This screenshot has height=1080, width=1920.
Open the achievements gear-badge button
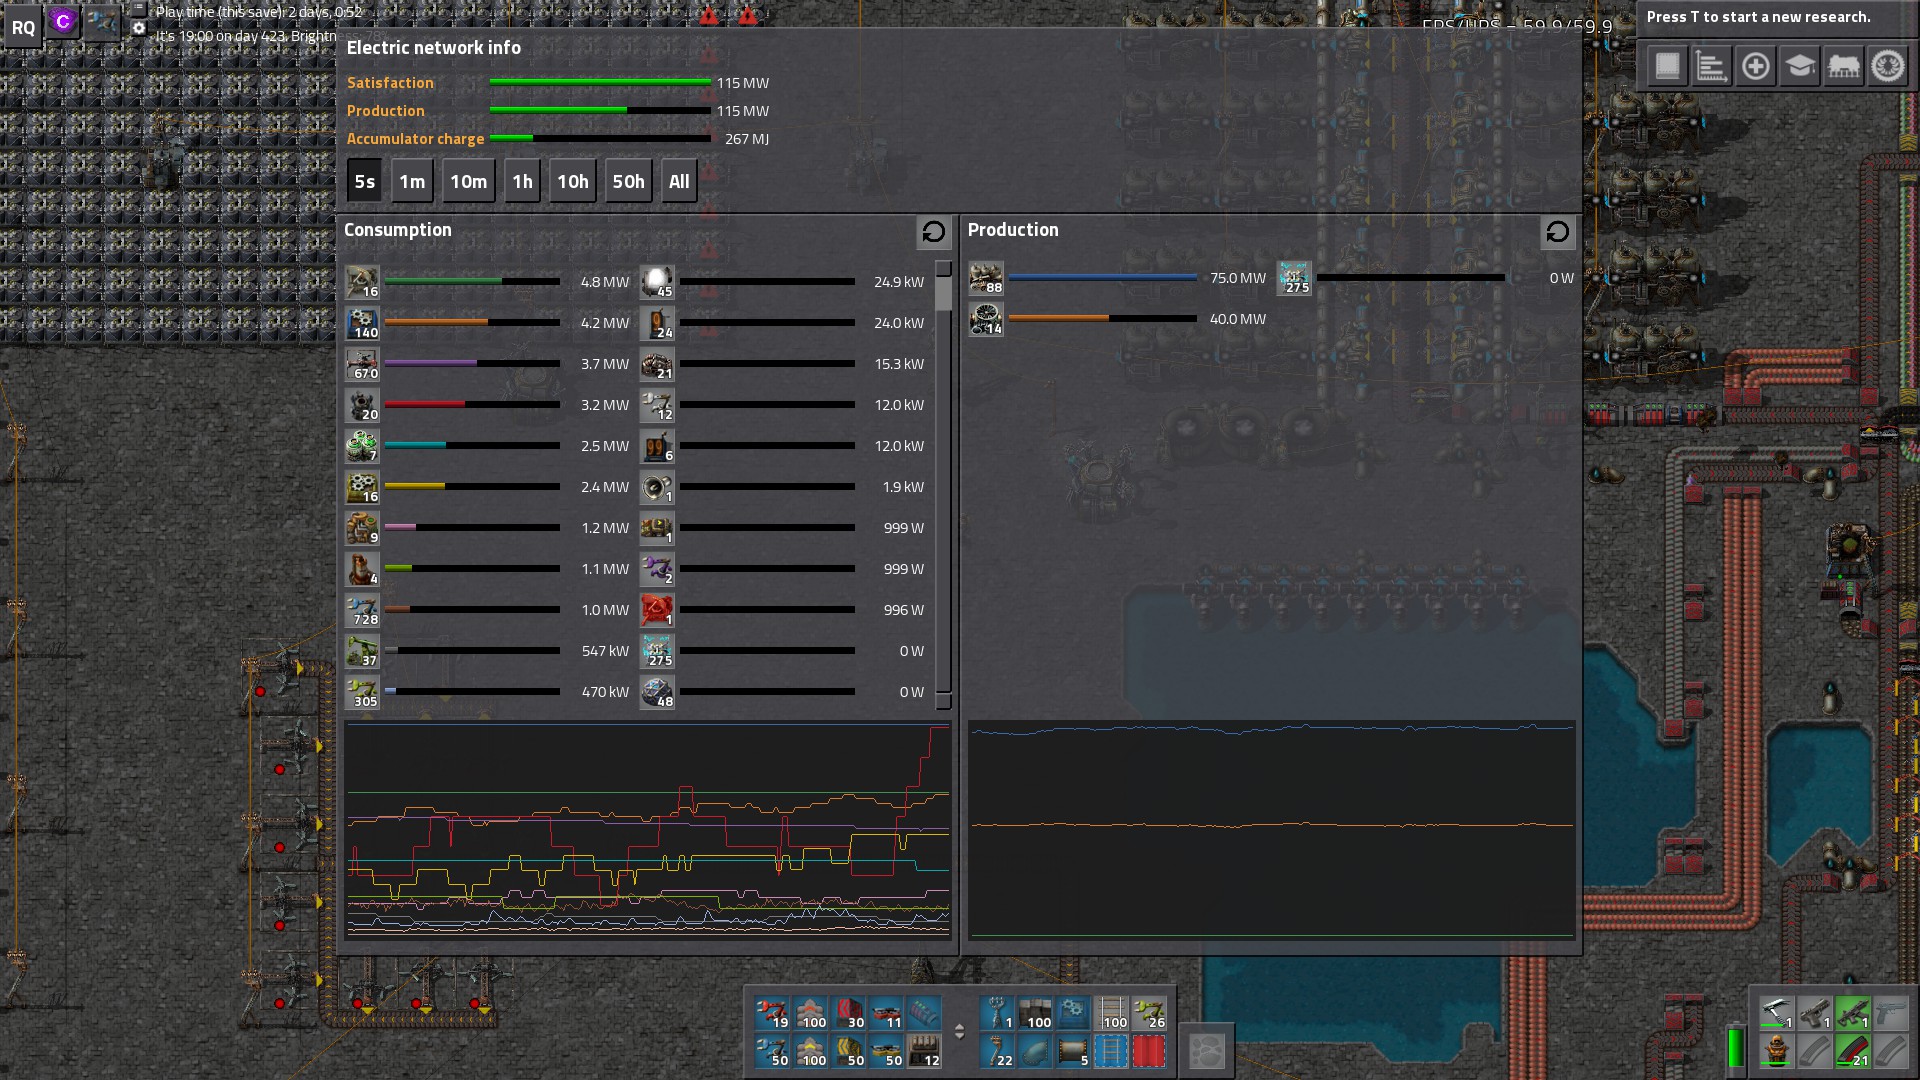(1887, 66)
